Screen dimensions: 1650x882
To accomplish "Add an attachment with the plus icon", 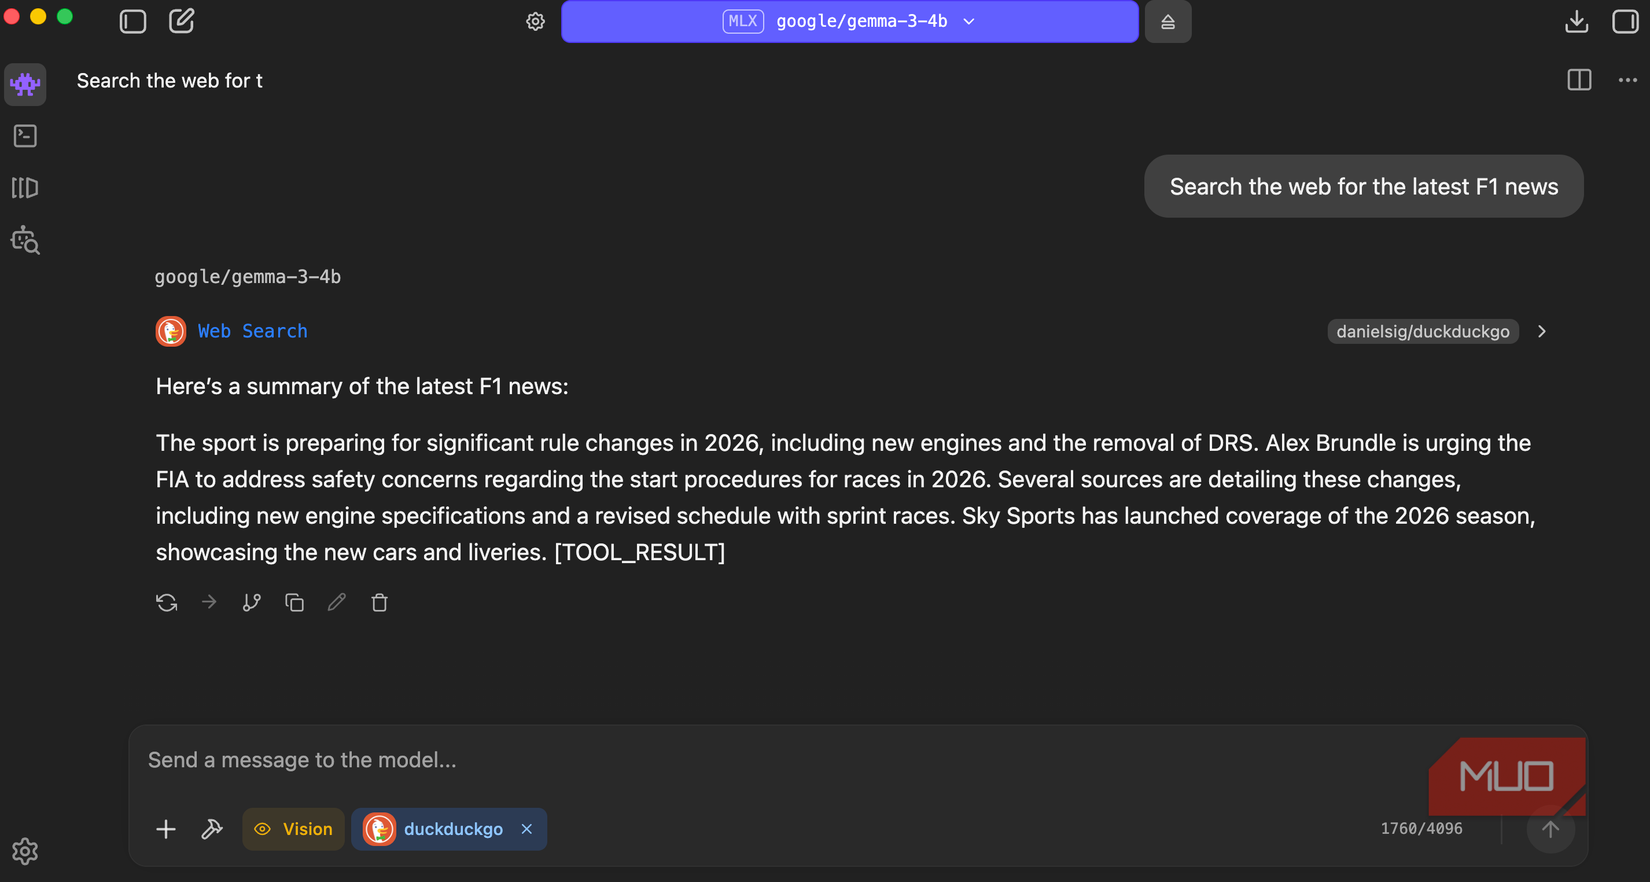I will 166,829.
